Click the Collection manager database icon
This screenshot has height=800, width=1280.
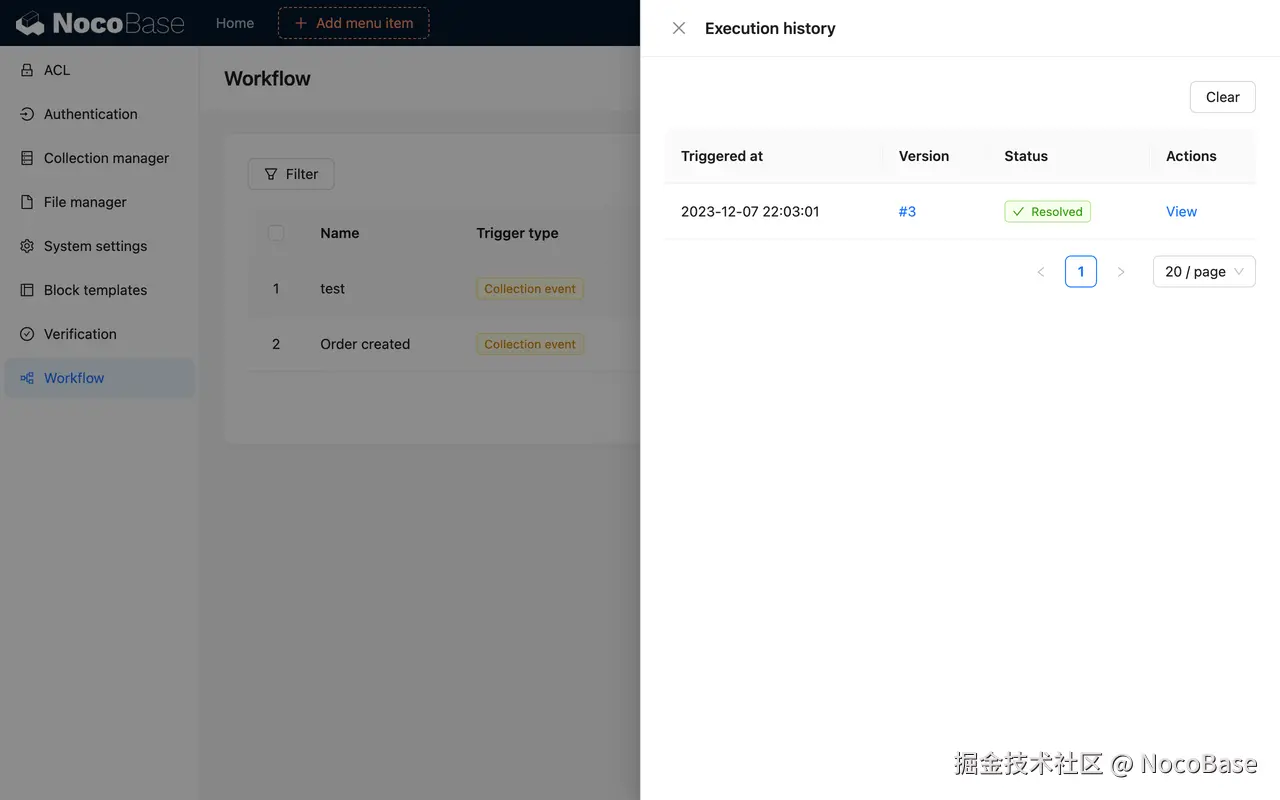27,158
